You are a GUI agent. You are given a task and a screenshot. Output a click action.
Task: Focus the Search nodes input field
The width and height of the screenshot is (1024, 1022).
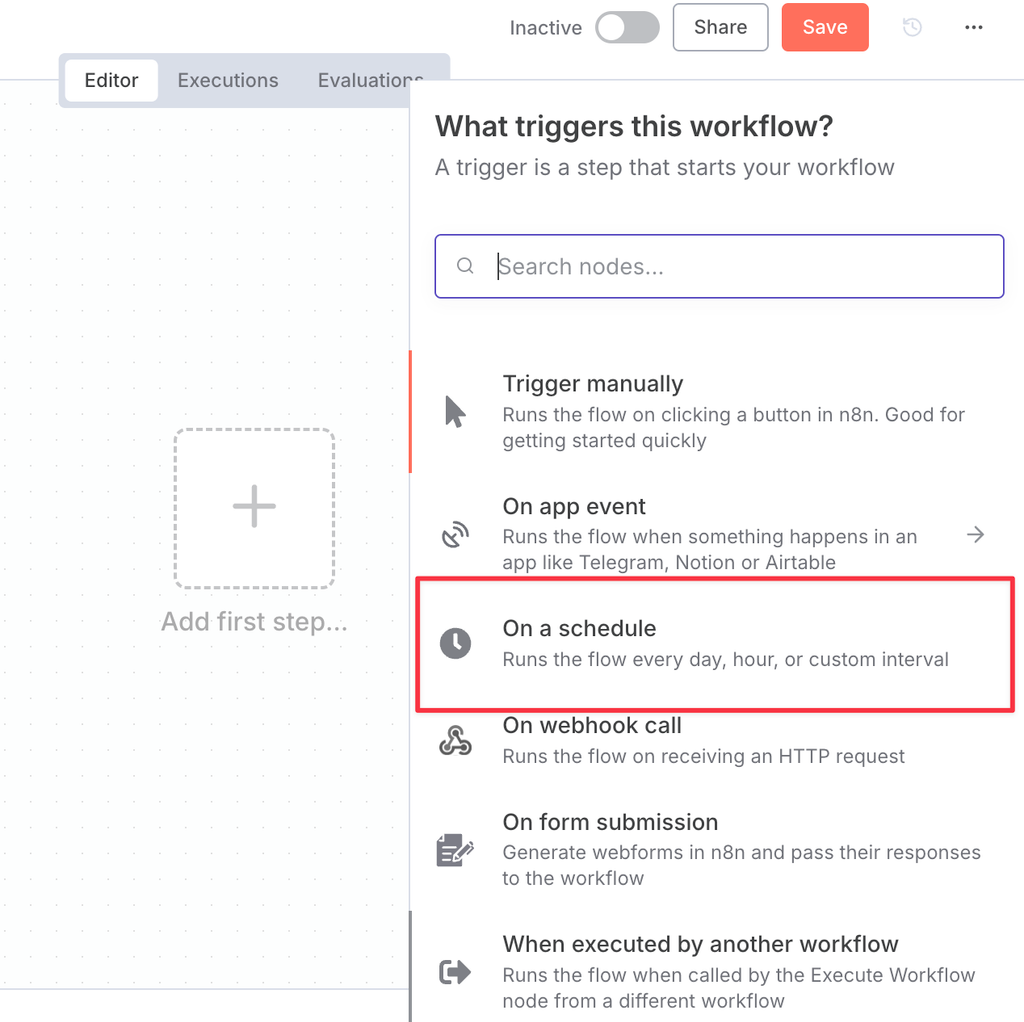(x=719, y=266)
